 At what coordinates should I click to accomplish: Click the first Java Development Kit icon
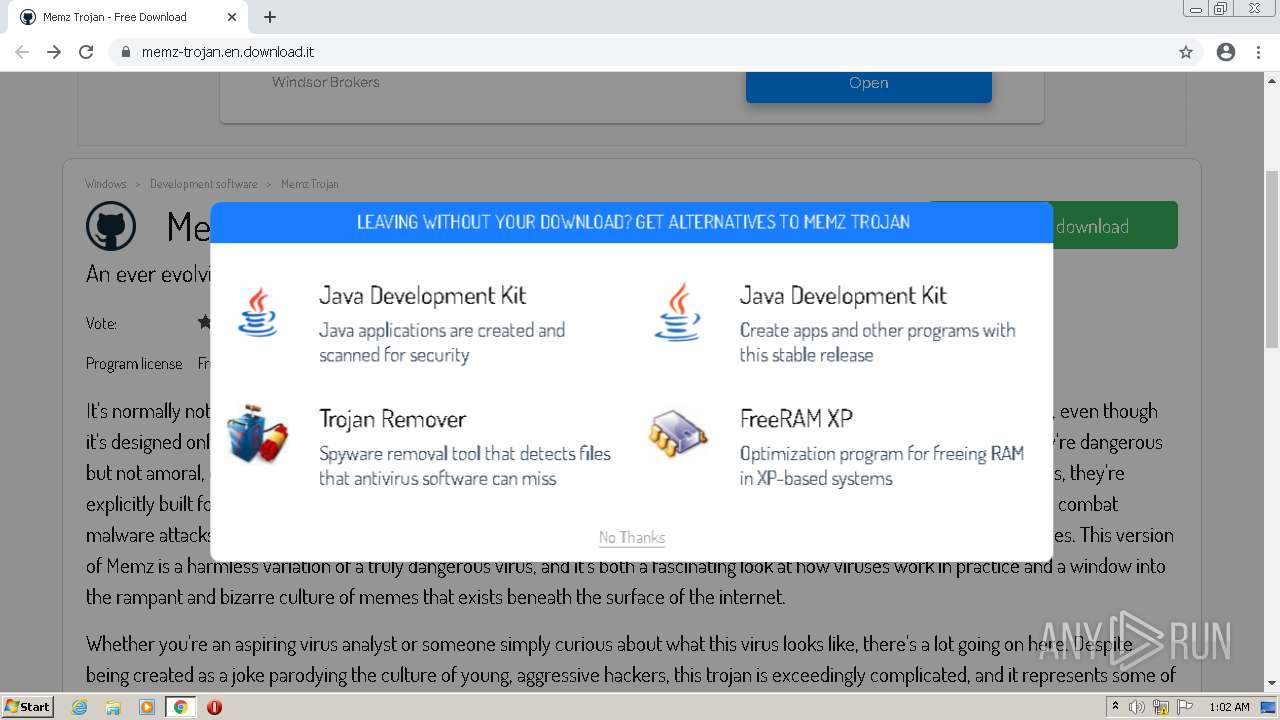pos(258,312)
